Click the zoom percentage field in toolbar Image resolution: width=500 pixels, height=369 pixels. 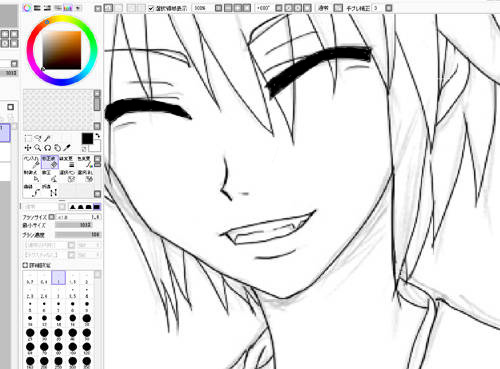(203, 8)
